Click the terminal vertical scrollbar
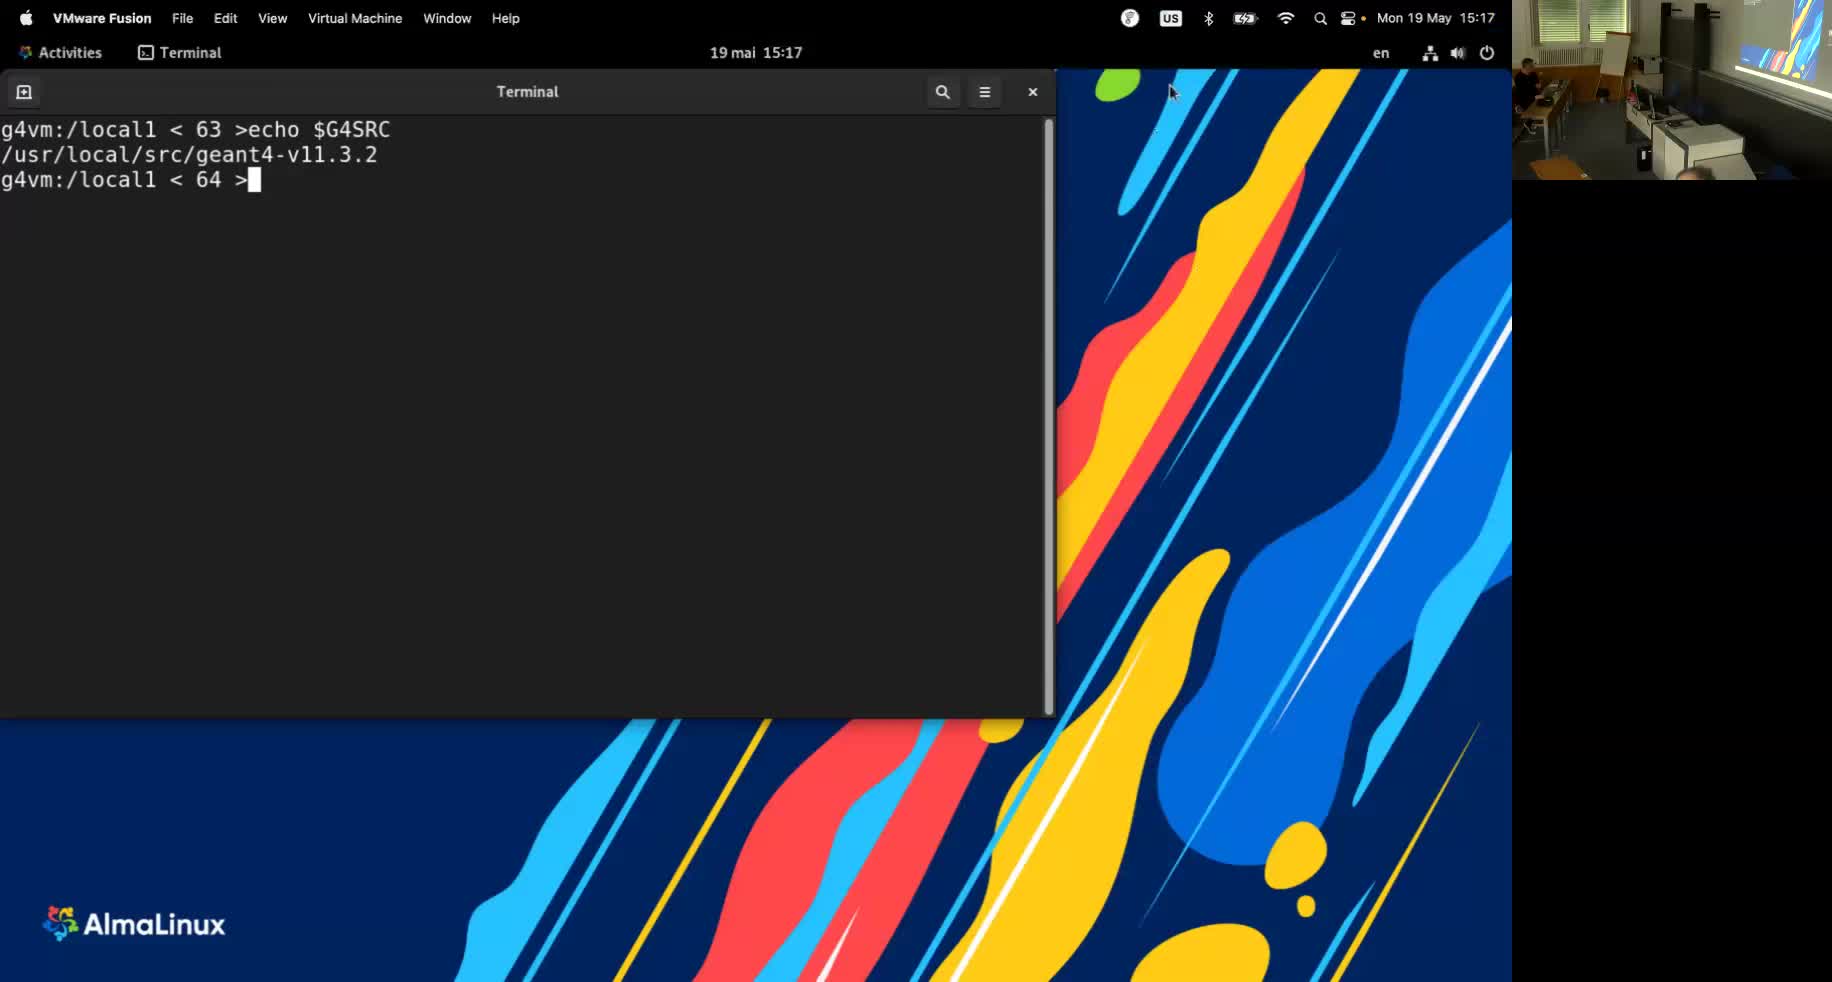 1048,416
